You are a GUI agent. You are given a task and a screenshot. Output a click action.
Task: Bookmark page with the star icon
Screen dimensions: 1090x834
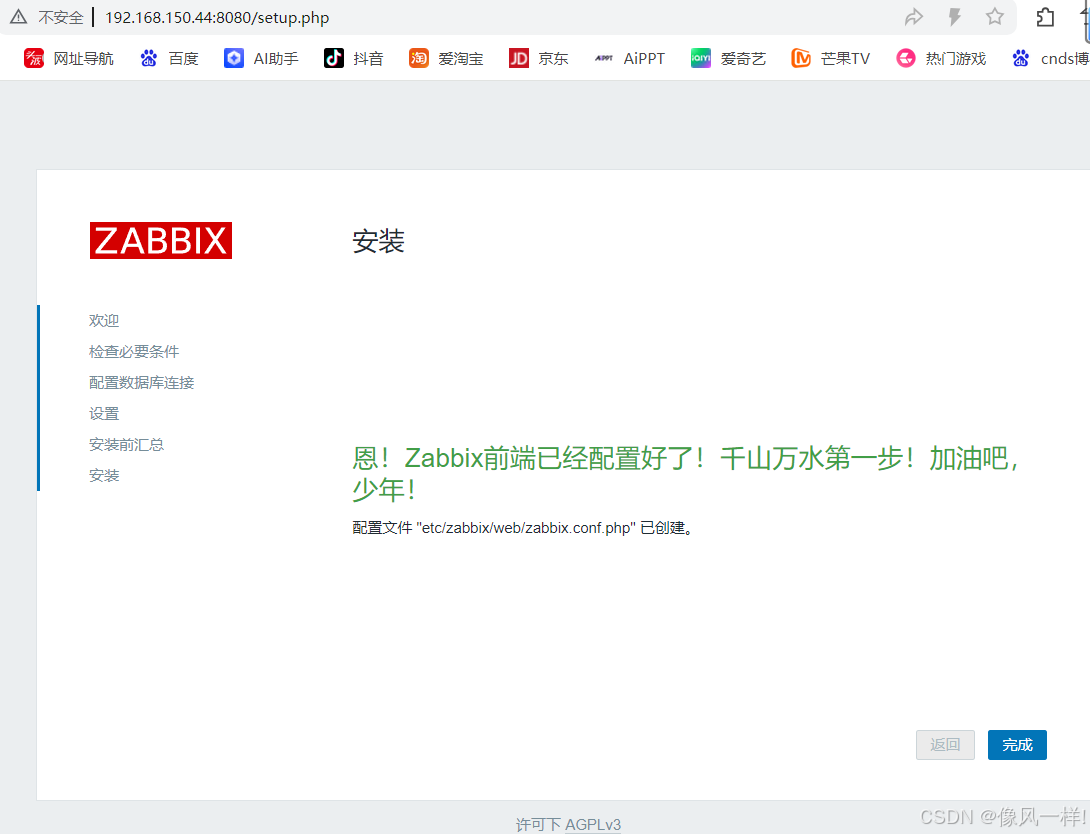point(995,16)
